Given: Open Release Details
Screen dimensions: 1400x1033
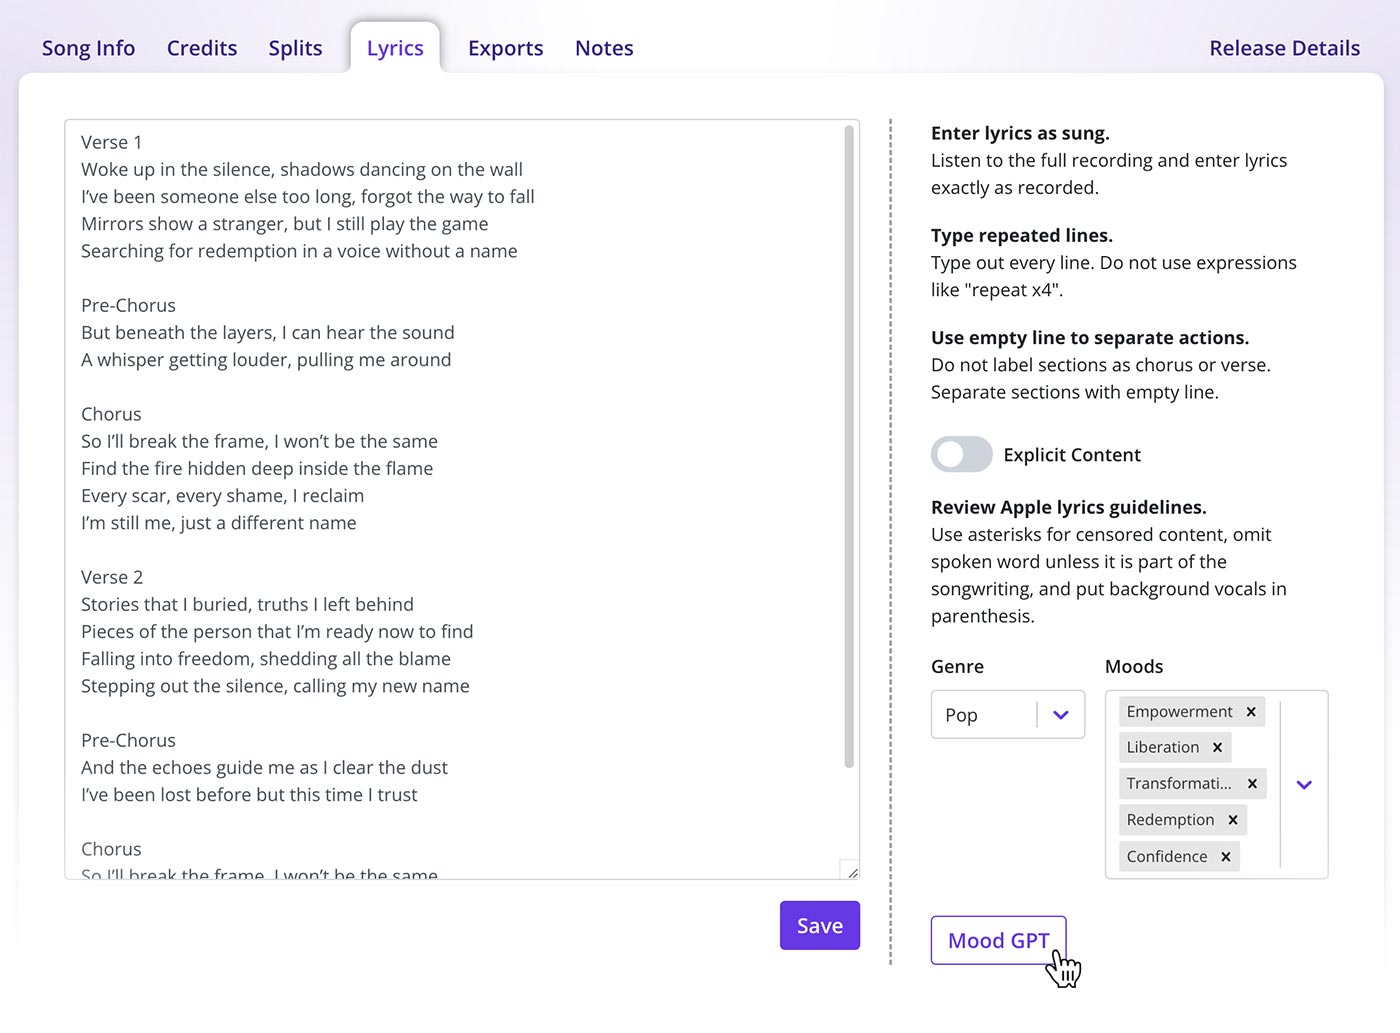Looking at the screenshot, I should (x=1284, y=48).
